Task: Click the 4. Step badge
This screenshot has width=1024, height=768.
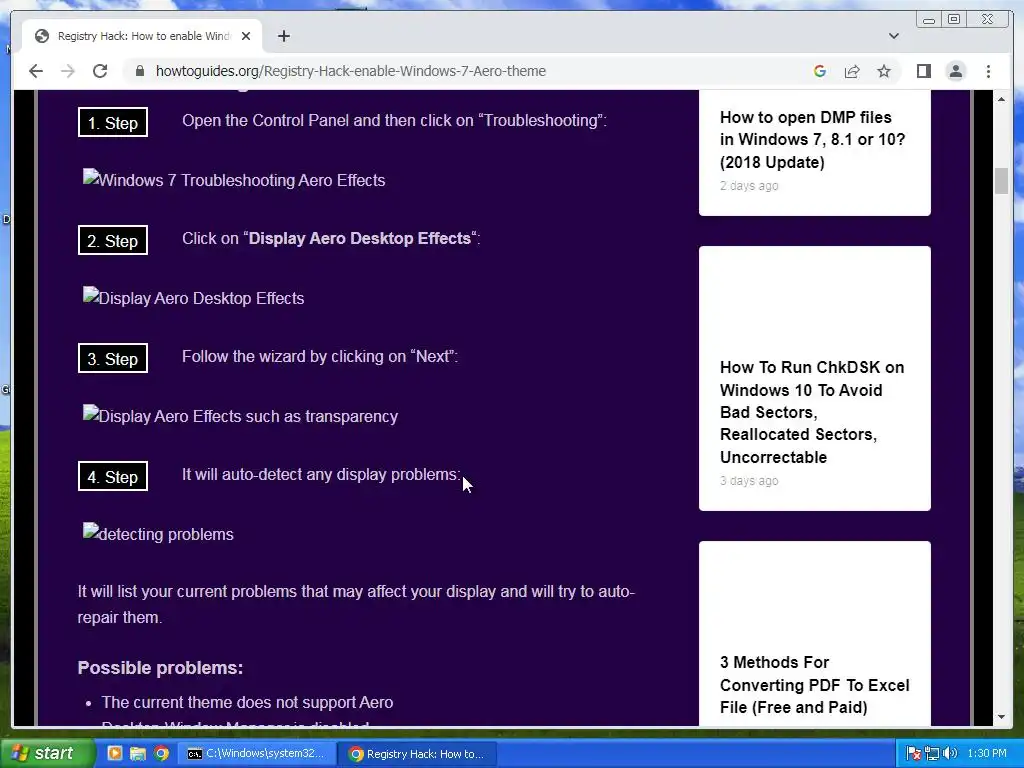Action: click(113, 476)
